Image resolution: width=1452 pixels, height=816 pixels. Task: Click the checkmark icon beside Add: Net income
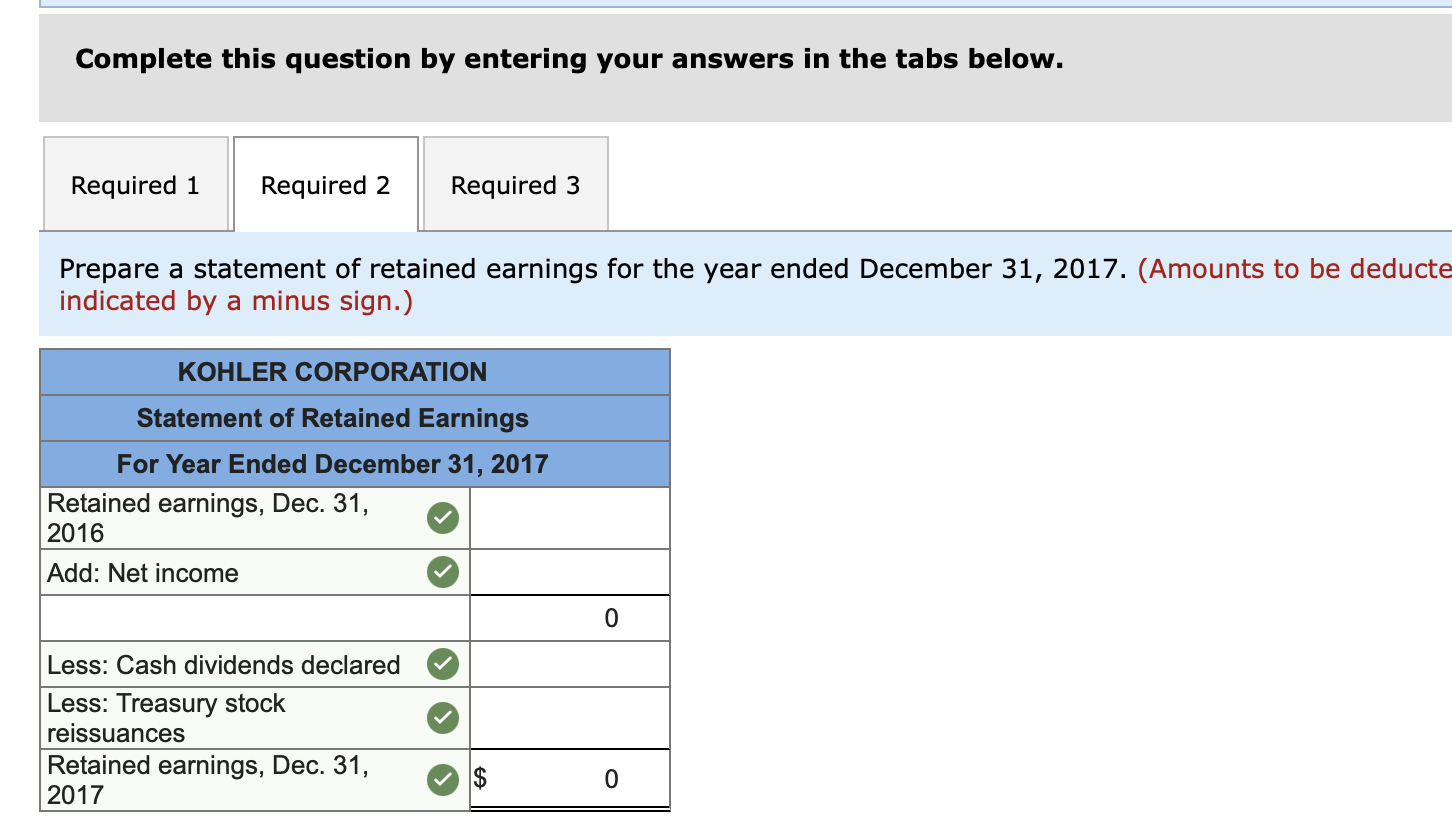[442, 572]
